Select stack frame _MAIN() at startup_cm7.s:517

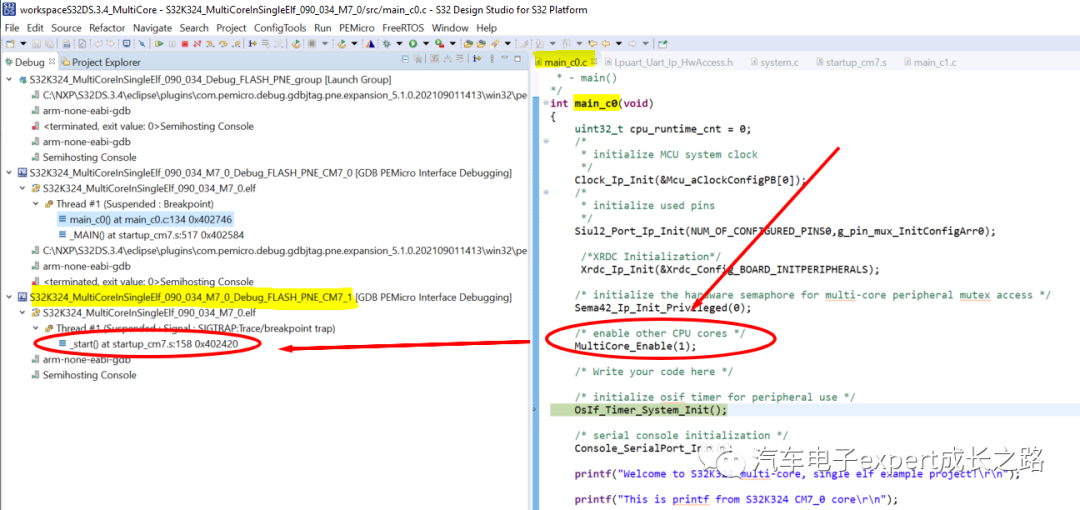click(x=152, y=235)
